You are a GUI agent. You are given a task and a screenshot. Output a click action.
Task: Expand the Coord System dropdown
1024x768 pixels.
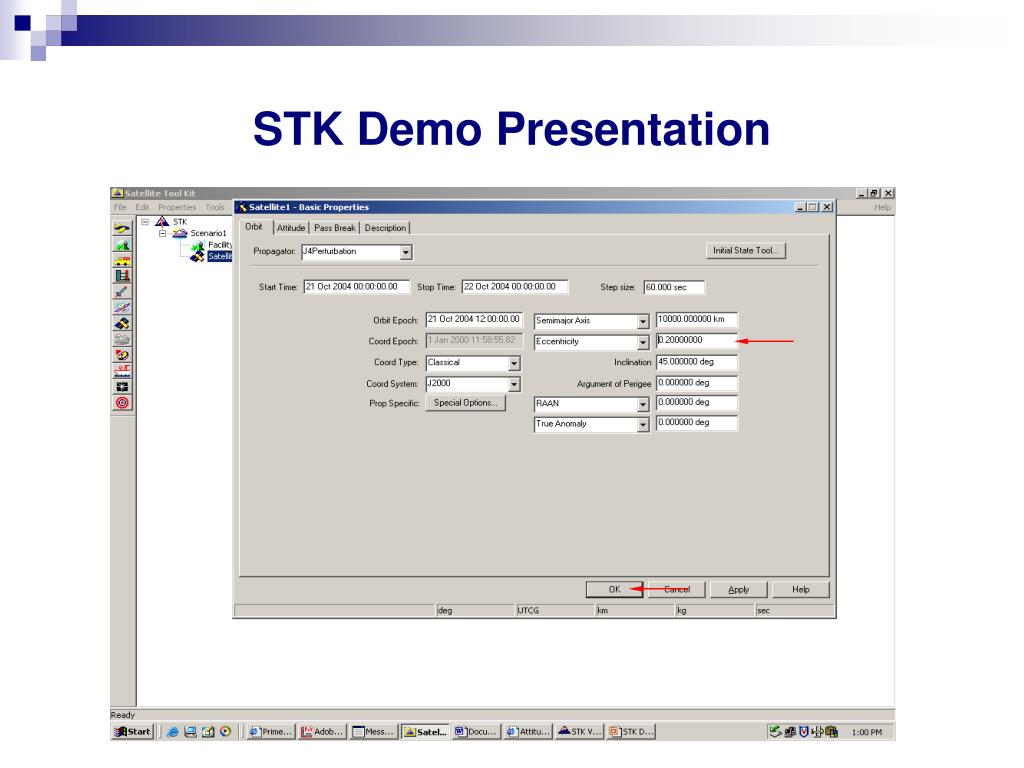(x=514, y=385)
